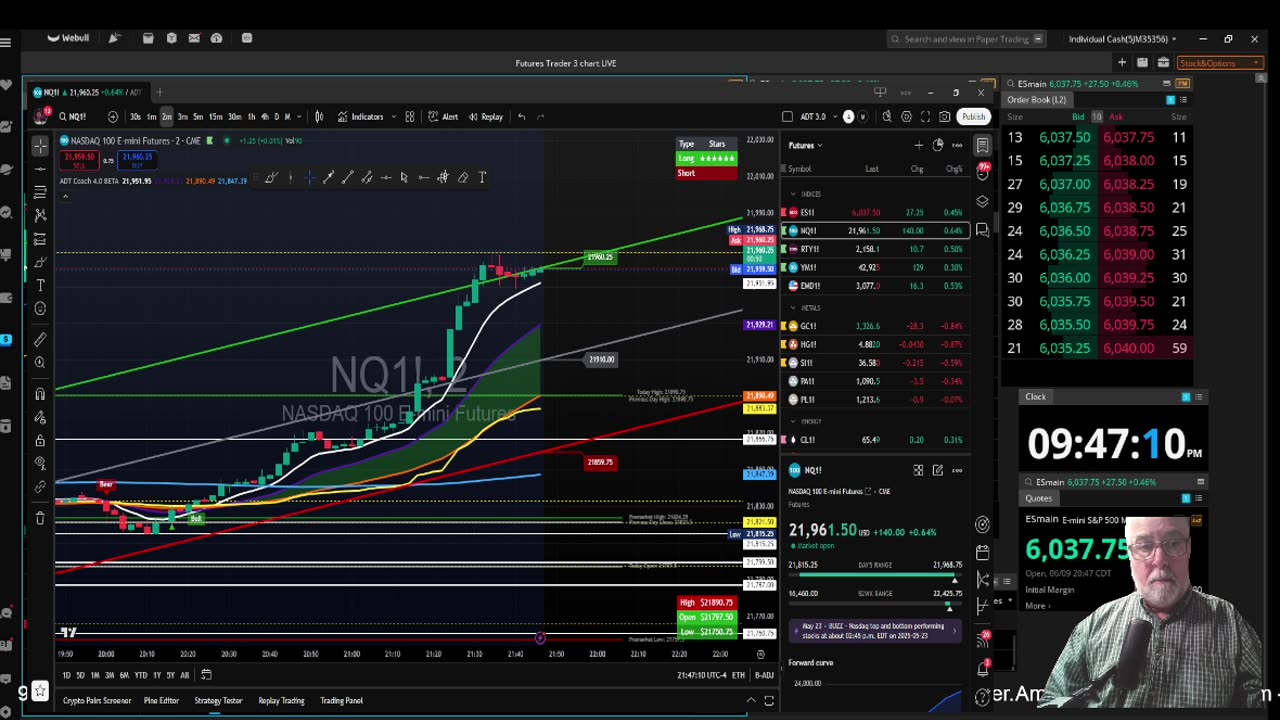The width and height of the screenshot is (1280, 720).
Task: Open the watchlist panel icon in right sidebar
Action: coord(983,145)
